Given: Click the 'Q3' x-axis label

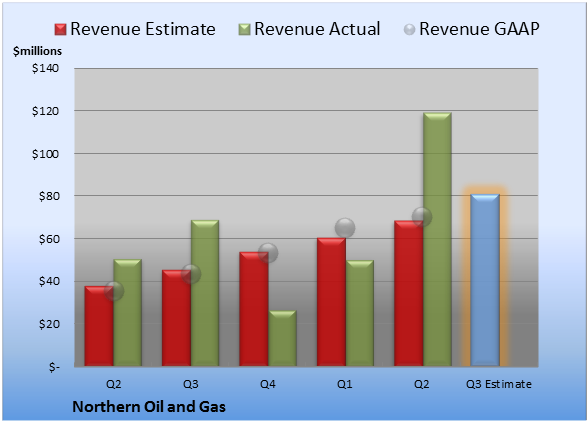Looking at the screenshot, I should pos(191,384).
